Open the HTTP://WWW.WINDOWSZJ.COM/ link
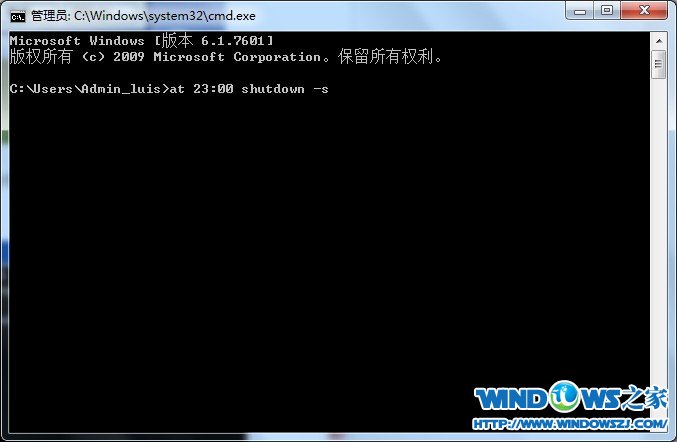 click(569, 424)
